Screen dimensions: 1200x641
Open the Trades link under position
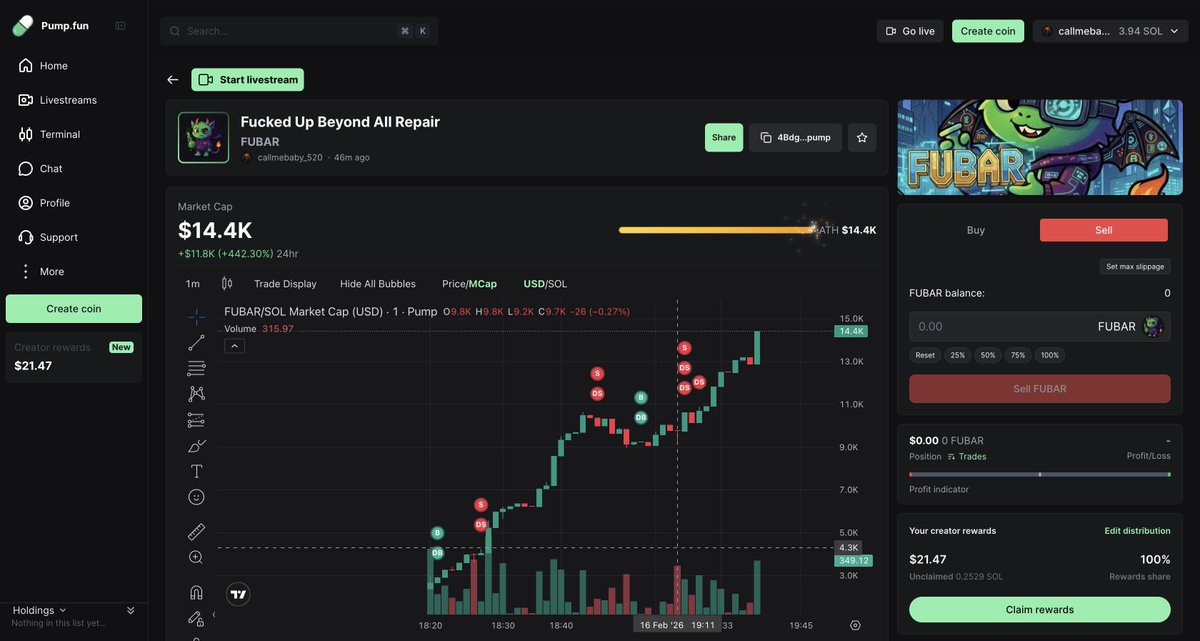[966, 457]
